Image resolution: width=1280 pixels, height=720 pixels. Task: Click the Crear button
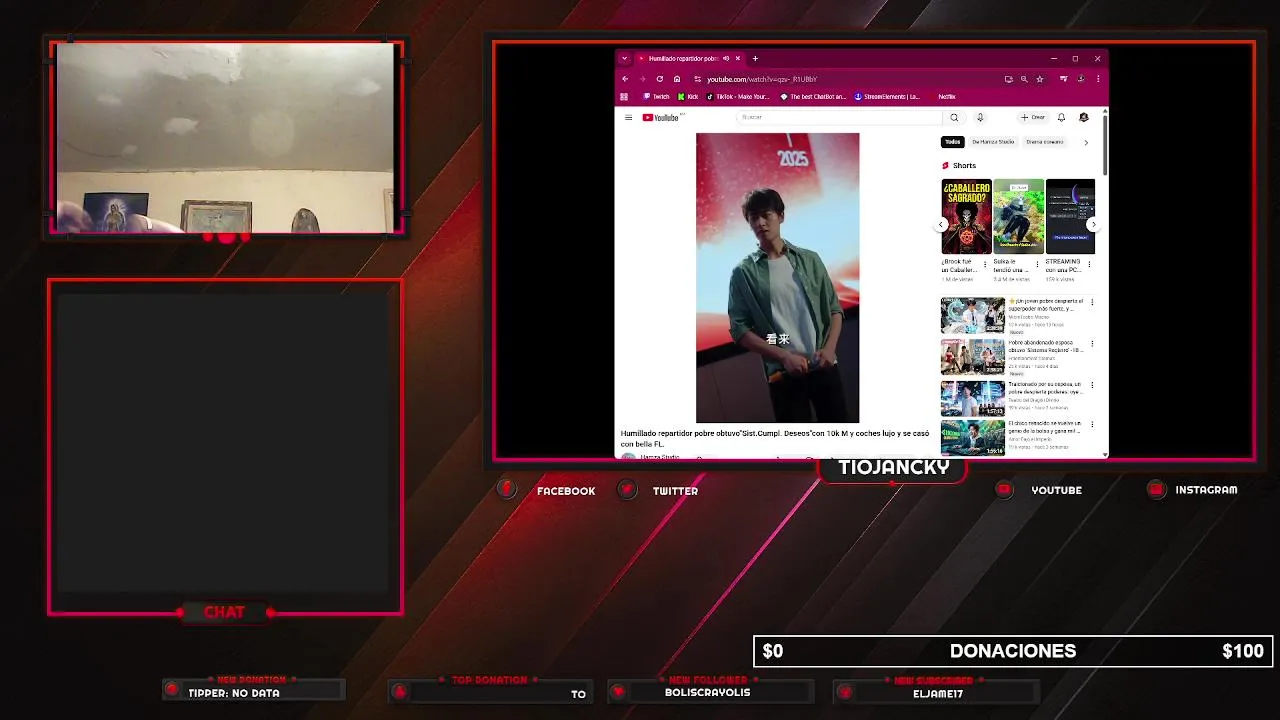coord(1033,117)
